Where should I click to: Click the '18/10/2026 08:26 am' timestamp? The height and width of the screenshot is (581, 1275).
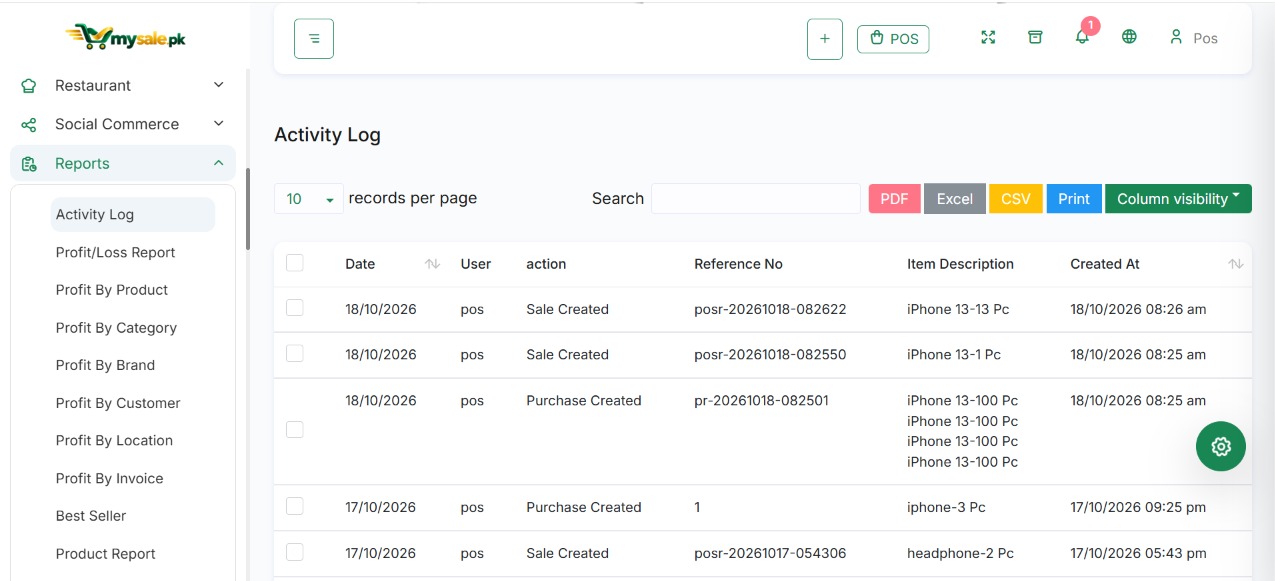(x=1138, y=309)
